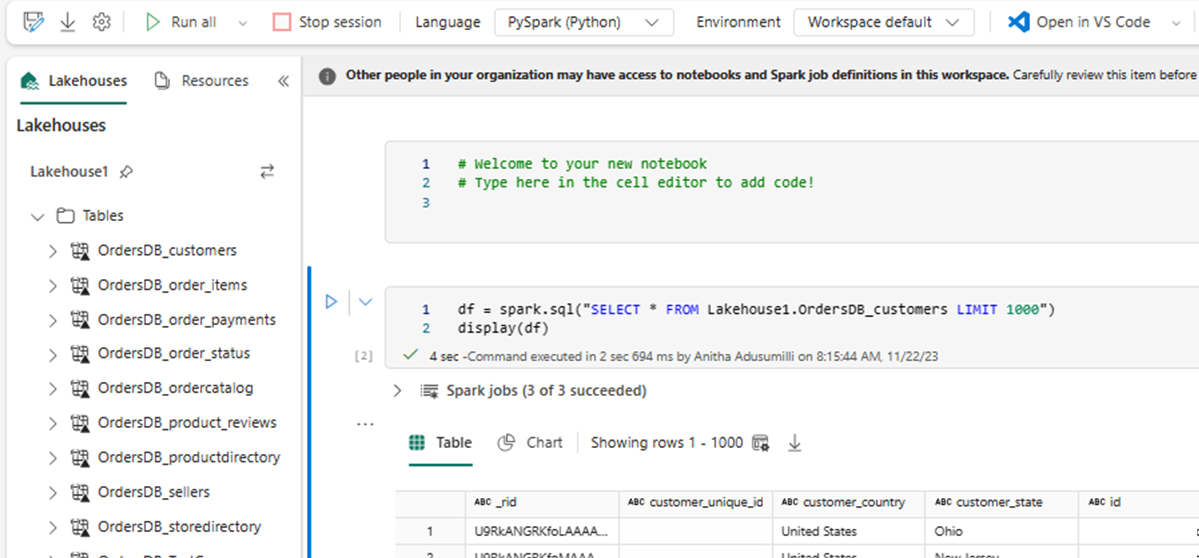Expand OrdersDB_order_payments table

tap(53, 320)
